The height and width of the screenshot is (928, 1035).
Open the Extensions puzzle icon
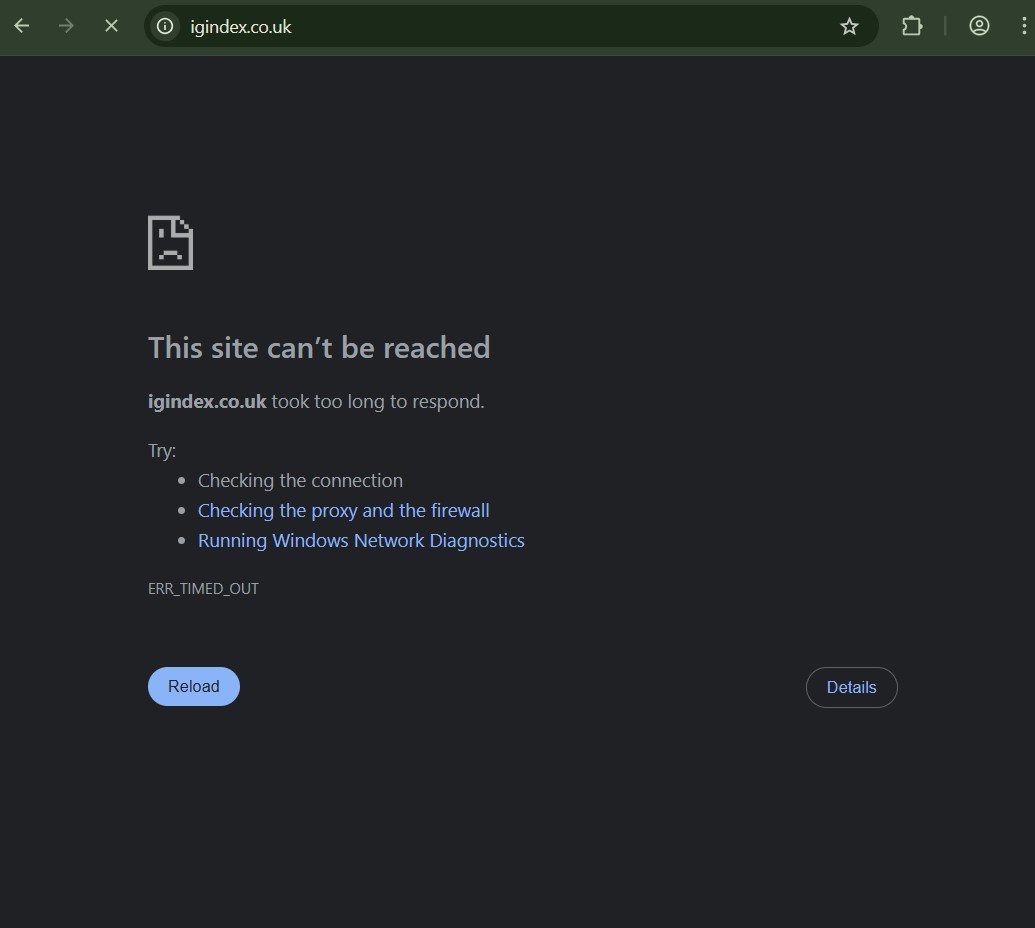[912, 26]
